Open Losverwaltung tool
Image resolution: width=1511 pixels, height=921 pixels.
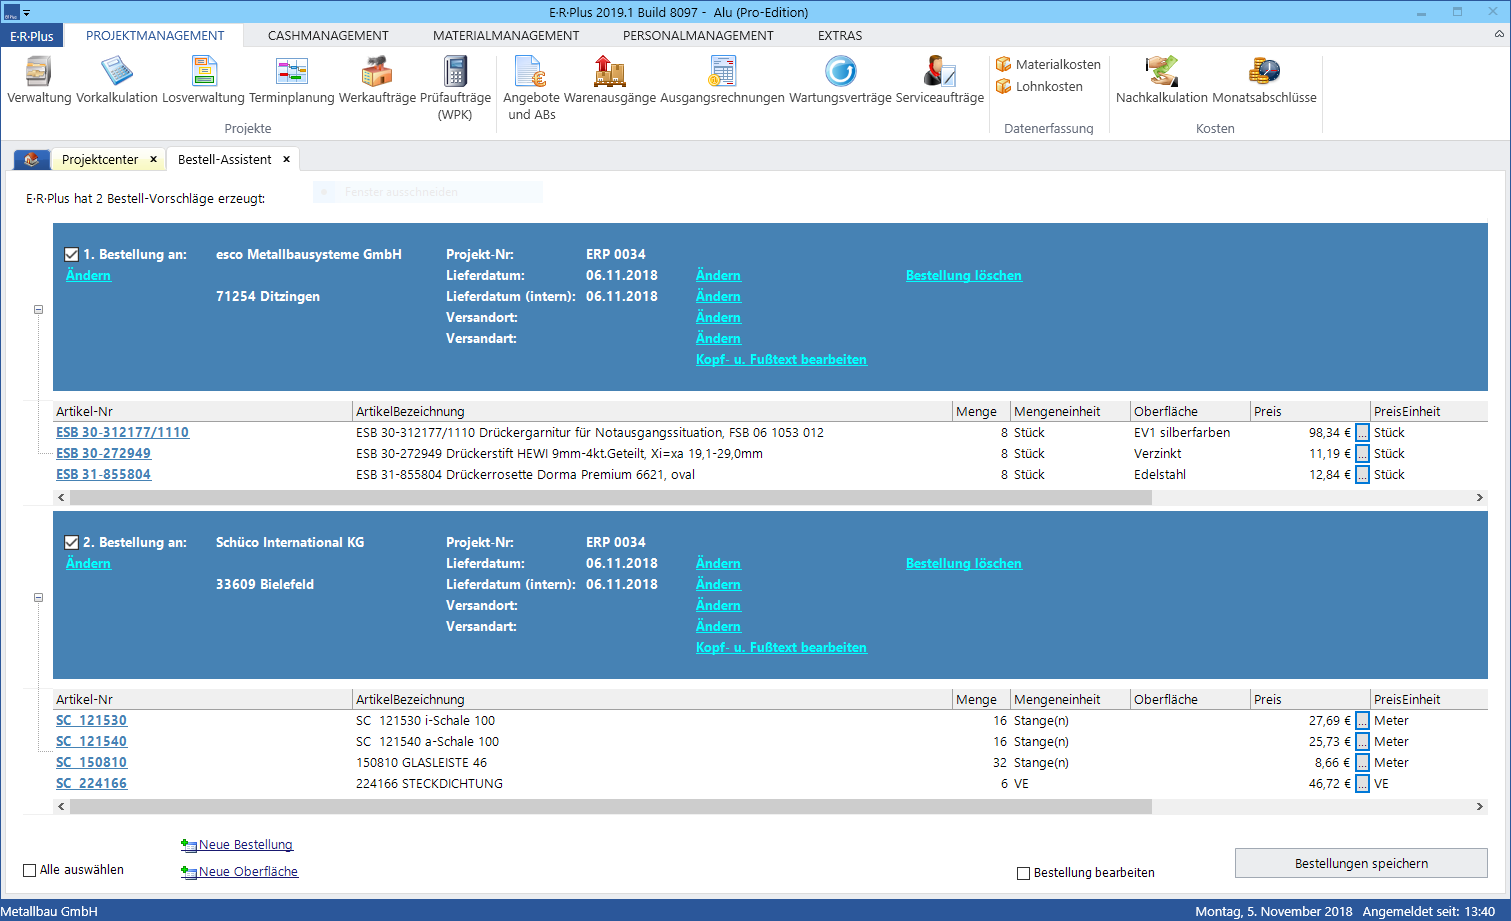click(x=203, y=80)
